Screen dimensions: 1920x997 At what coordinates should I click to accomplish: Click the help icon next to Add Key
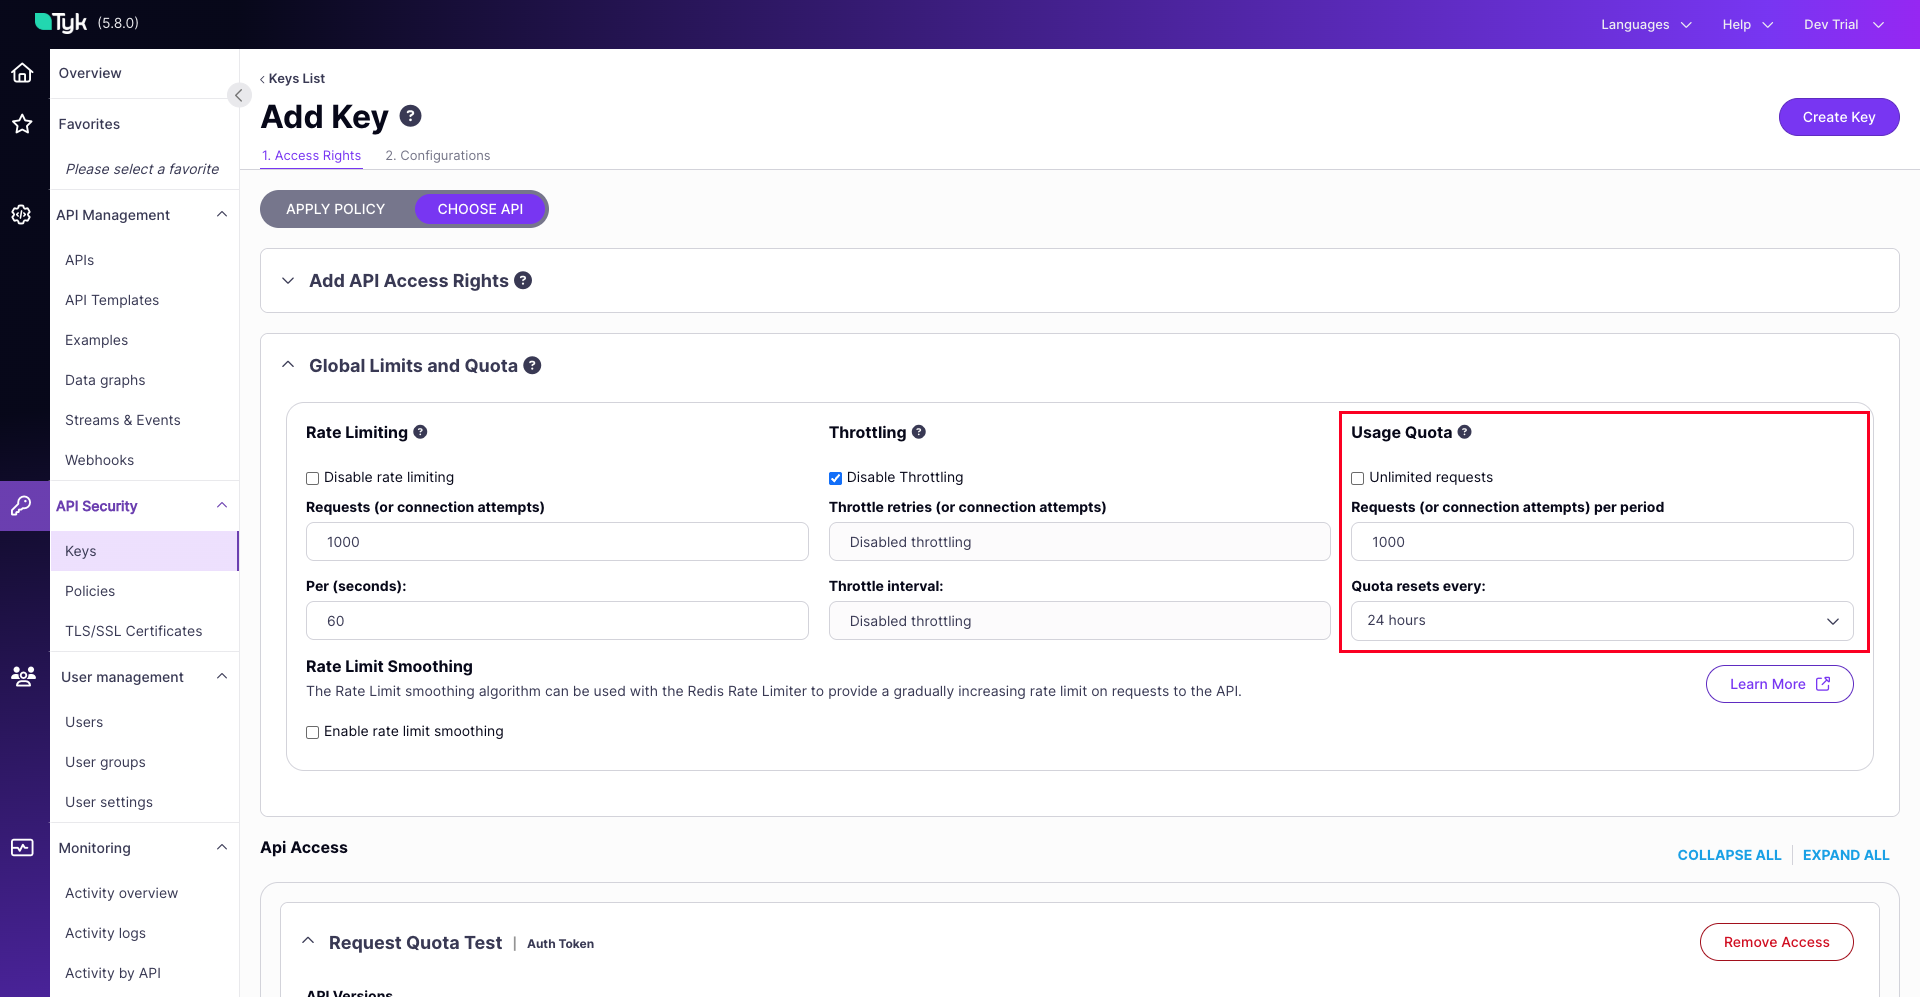coord(410,116)
